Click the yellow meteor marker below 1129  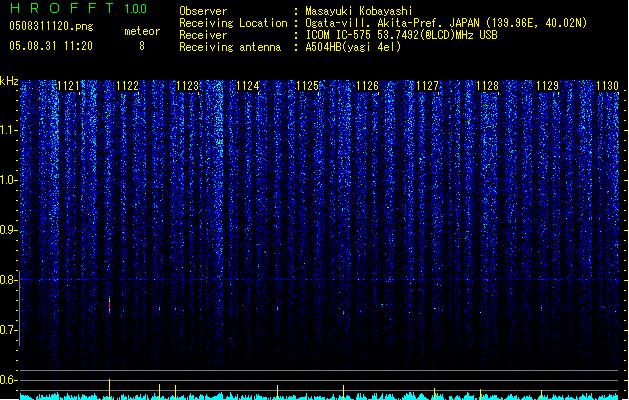click(542, 394)
